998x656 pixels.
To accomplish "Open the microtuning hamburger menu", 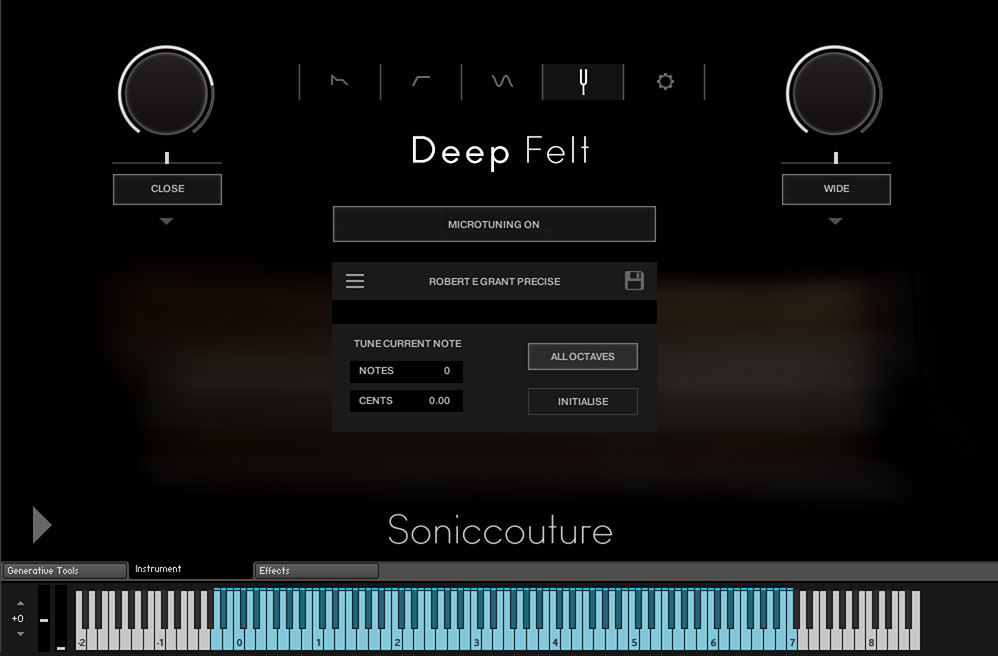I will point(355,281).
